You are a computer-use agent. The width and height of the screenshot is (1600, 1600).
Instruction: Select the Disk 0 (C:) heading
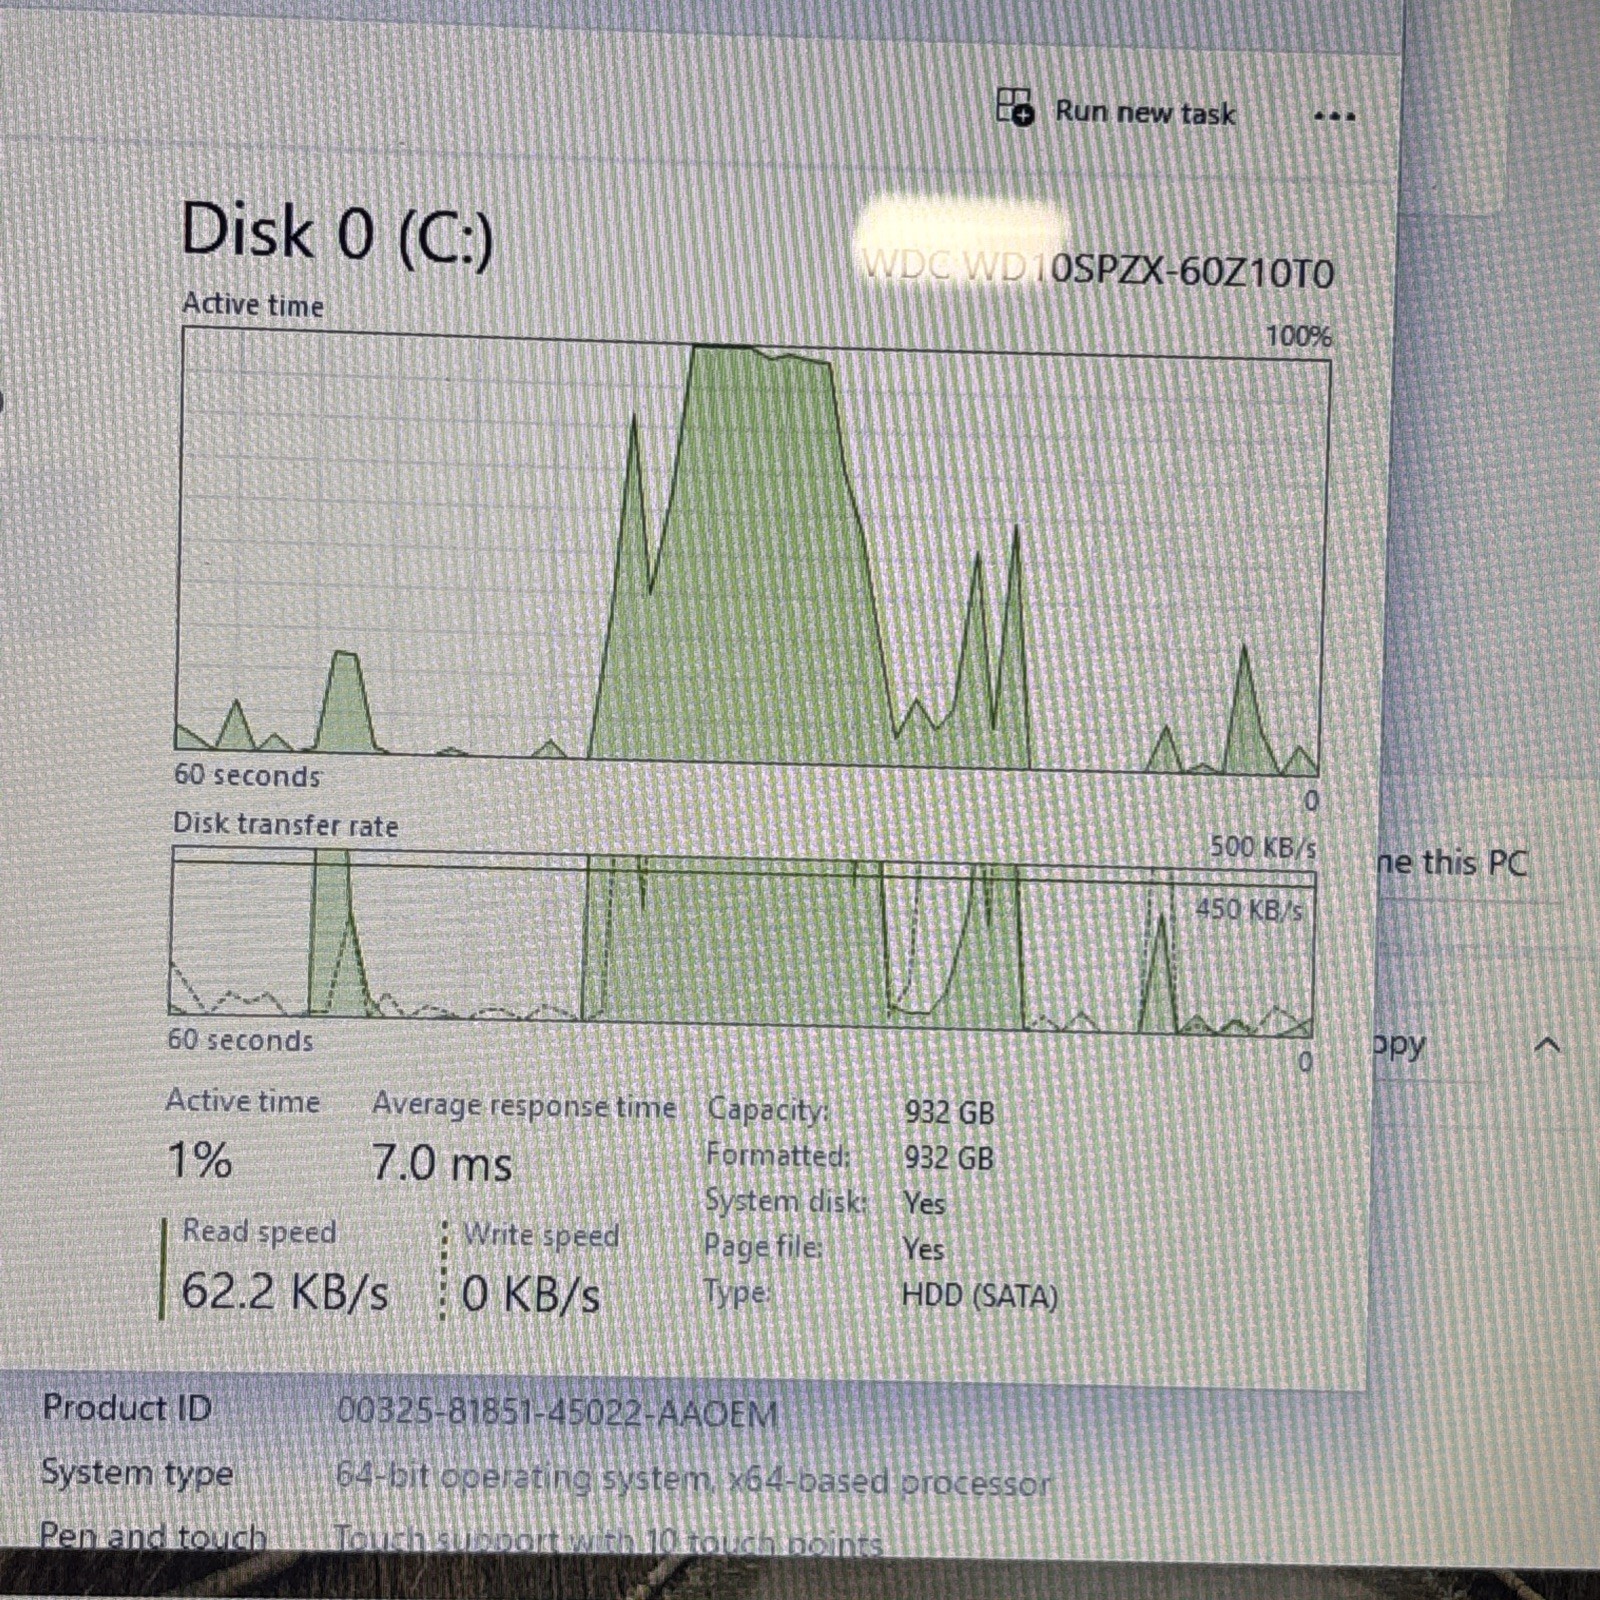coord(337,233)
